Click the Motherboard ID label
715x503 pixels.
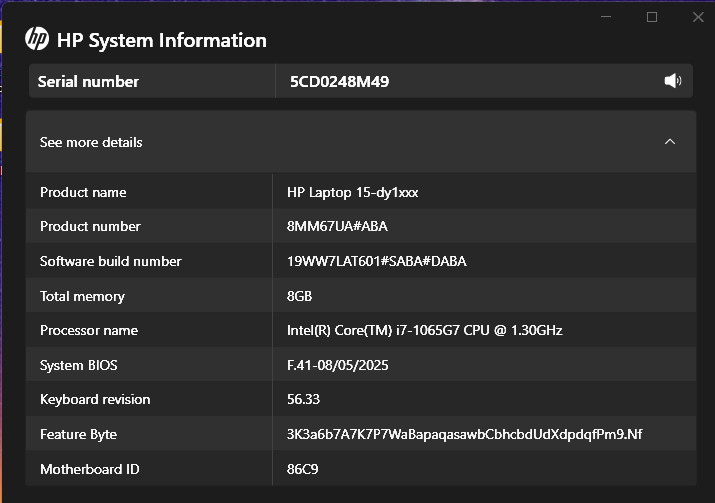(x=90, y=469)
